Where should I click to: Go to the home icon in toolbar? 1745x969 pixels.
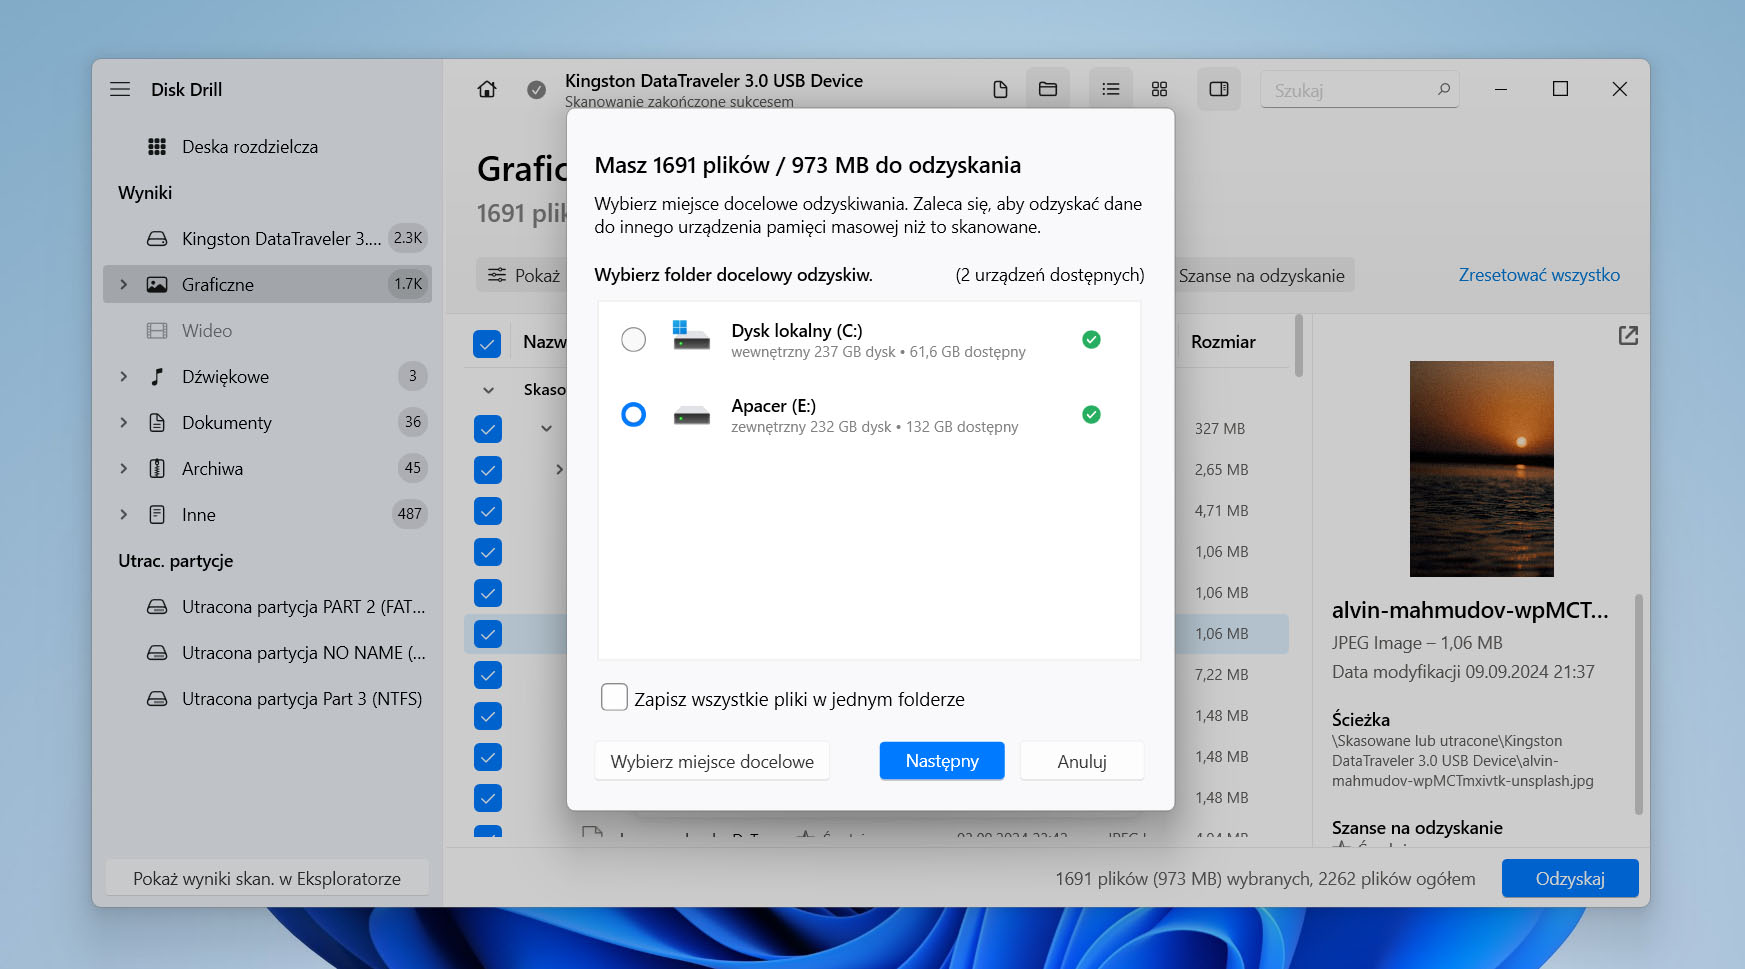(487, 89)
